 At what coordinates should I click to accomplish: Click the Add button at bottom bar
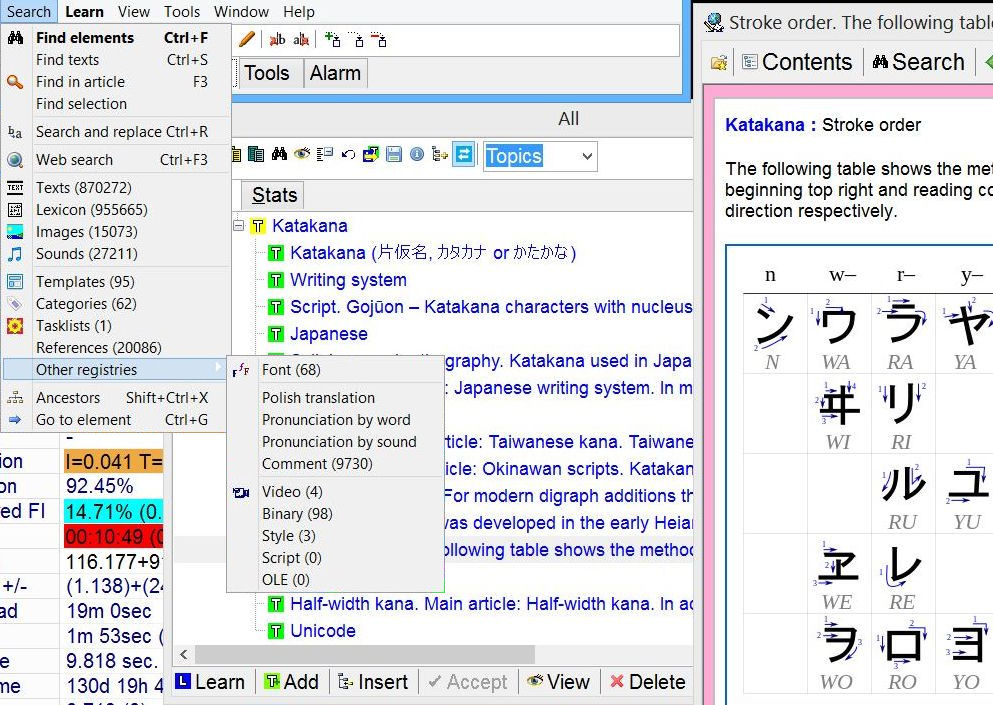[293, 682]
